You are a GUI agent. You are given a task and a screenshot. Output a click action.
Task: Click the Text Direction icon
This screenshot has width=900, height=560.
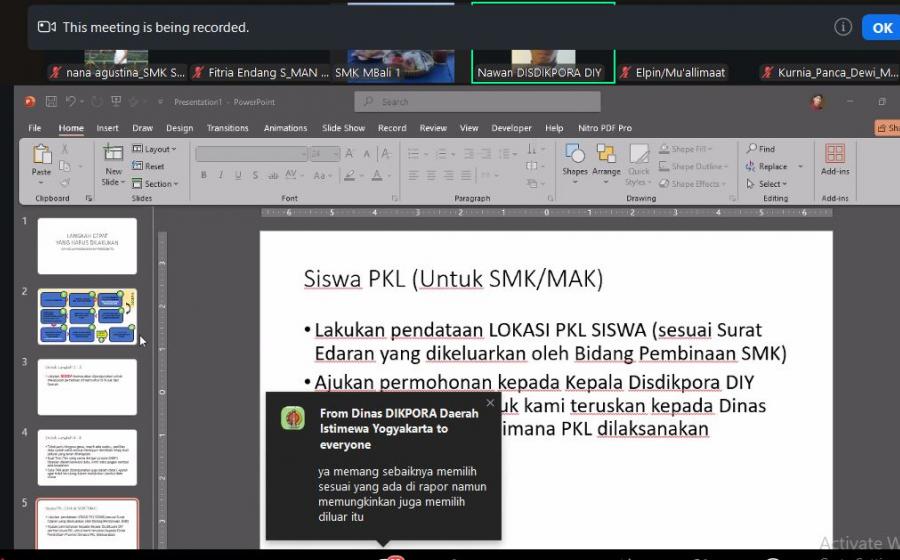(533, 149)
